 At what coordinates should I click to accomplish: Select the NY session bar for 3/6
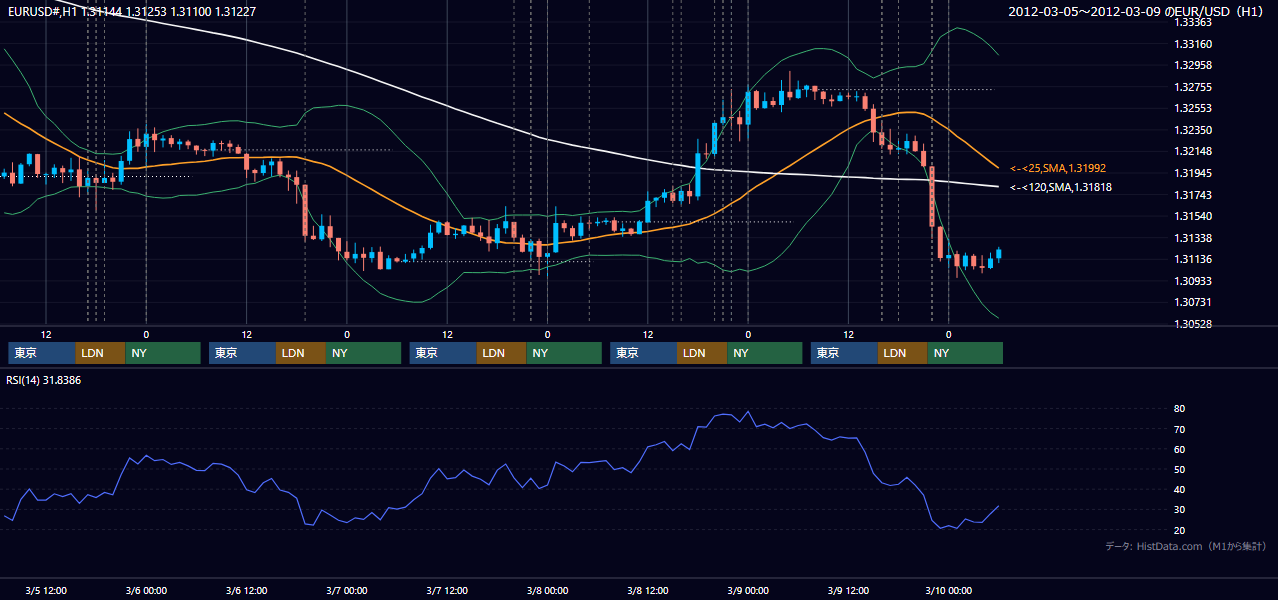[x=364, y=353]
